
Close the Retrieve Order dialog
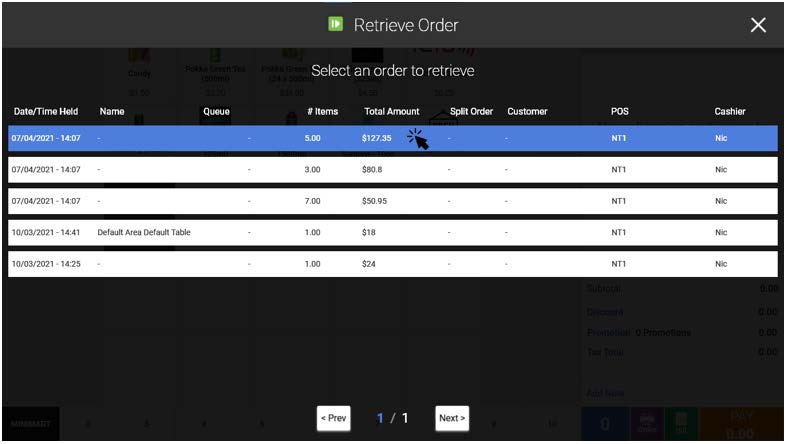[x=758, y=25]
